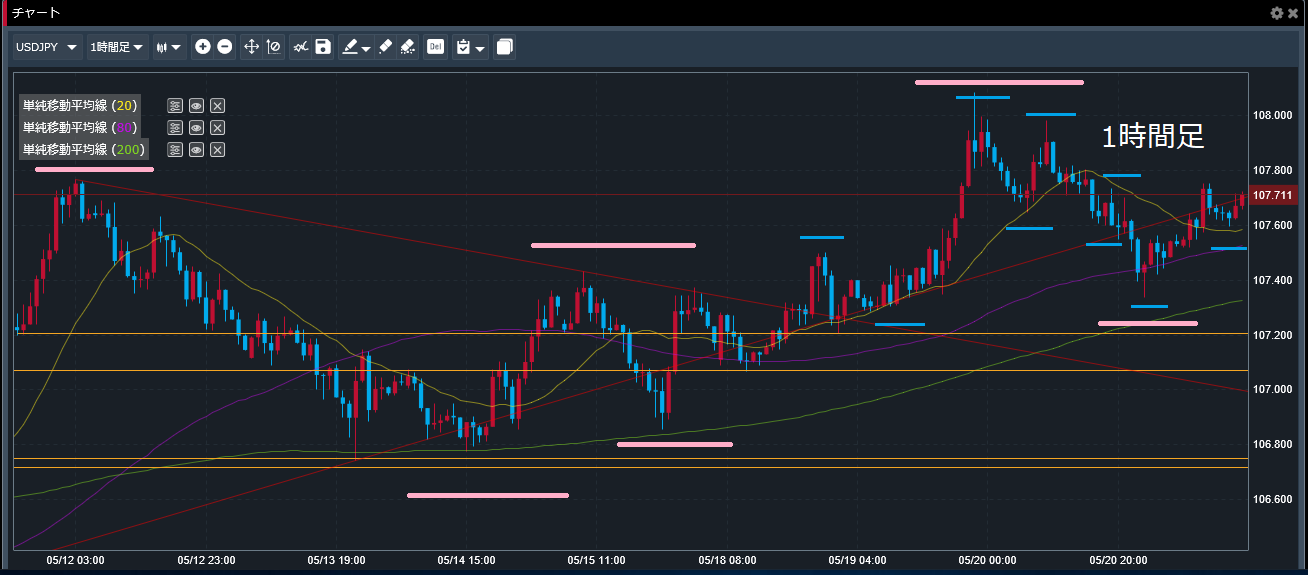Click the 107.800 price axis label

tap(1271, 170)
